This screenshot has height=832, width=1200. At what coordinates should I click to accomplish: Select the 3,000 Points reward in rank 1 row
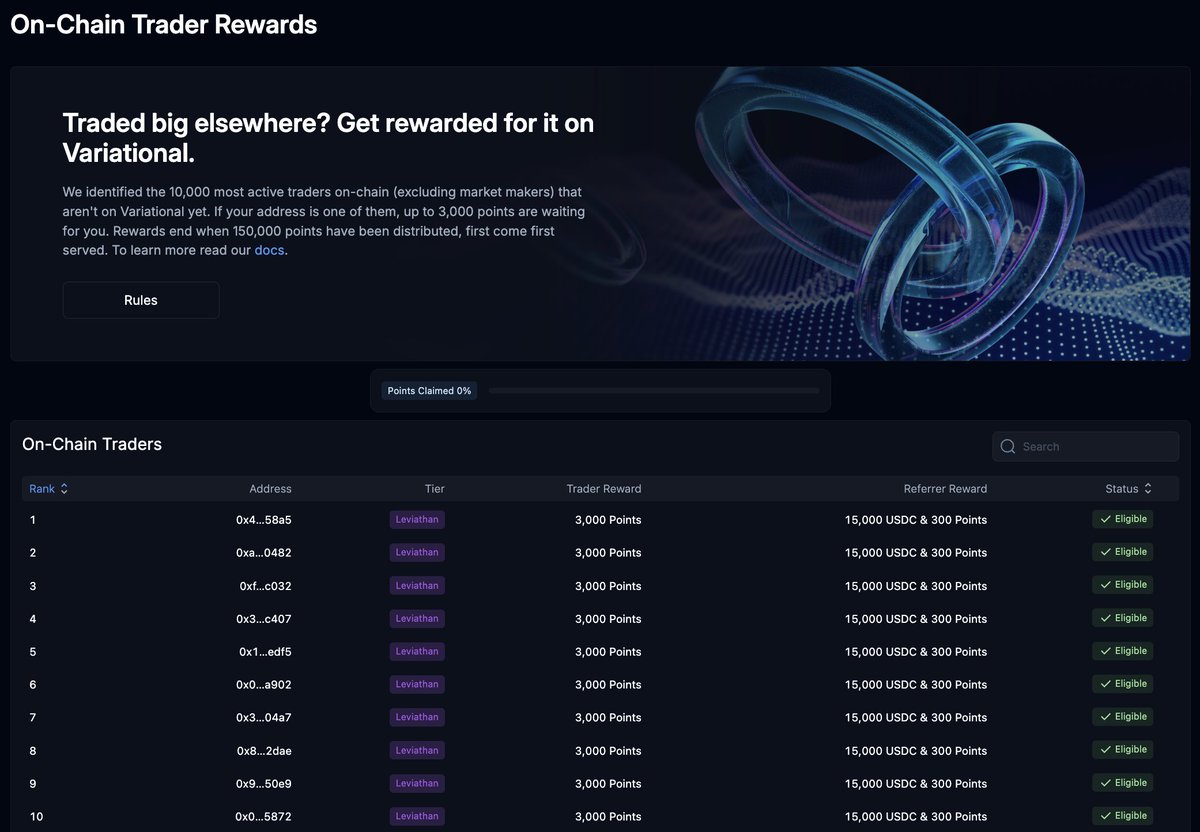[608, 520]
